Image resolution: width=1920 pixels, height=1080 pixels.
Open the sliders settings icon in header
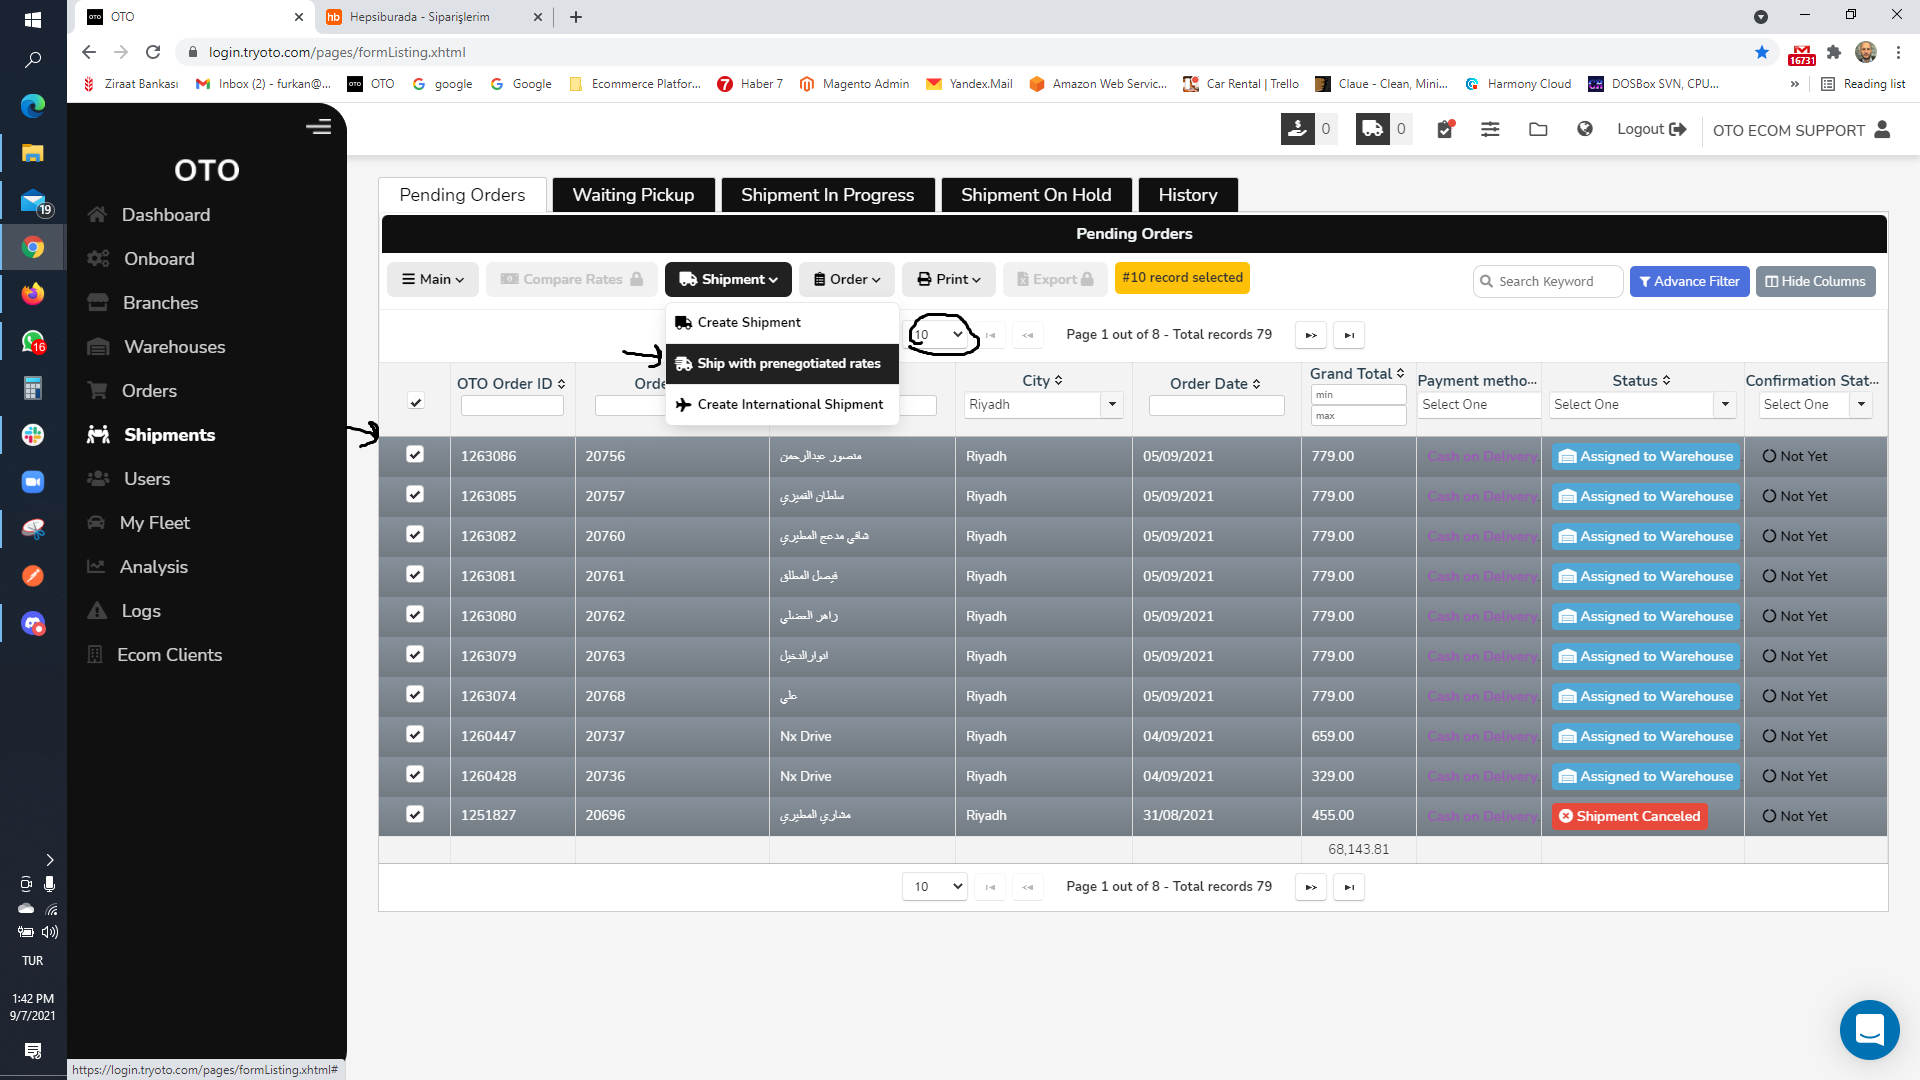click(x=1490, y=129)
